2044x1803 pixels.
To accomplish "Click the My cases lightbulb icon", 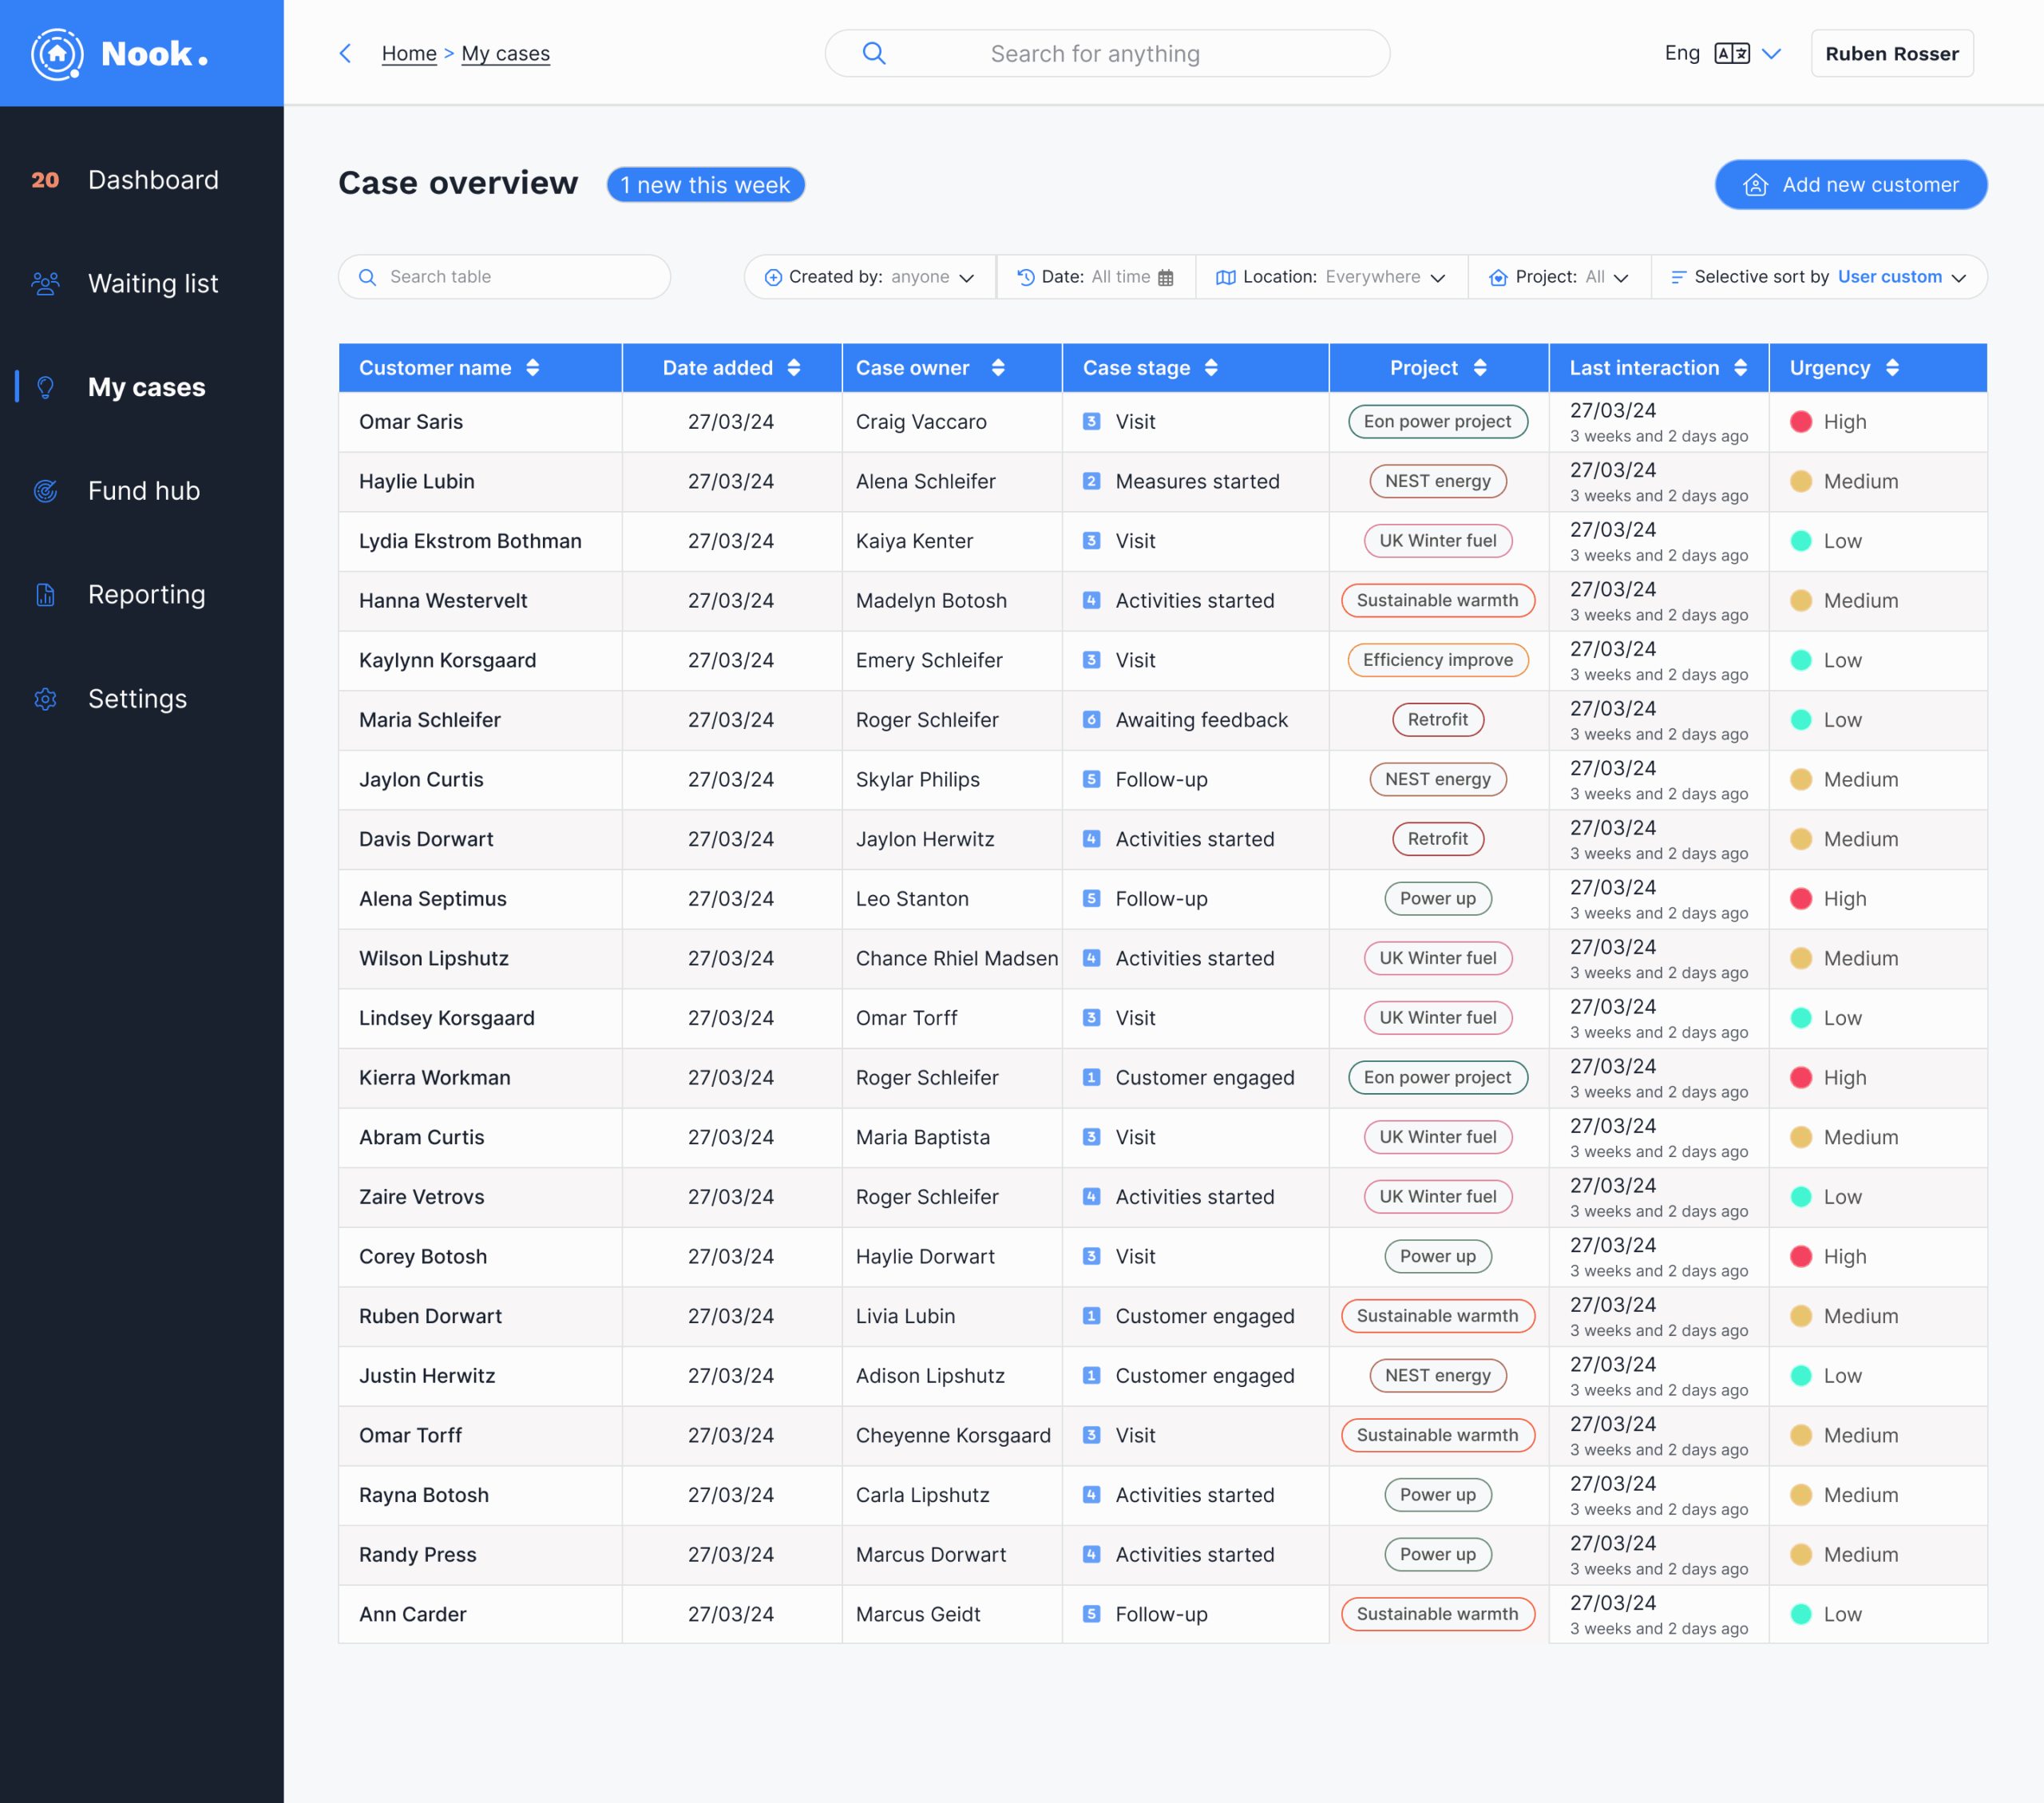I will [x=45, y=387].
